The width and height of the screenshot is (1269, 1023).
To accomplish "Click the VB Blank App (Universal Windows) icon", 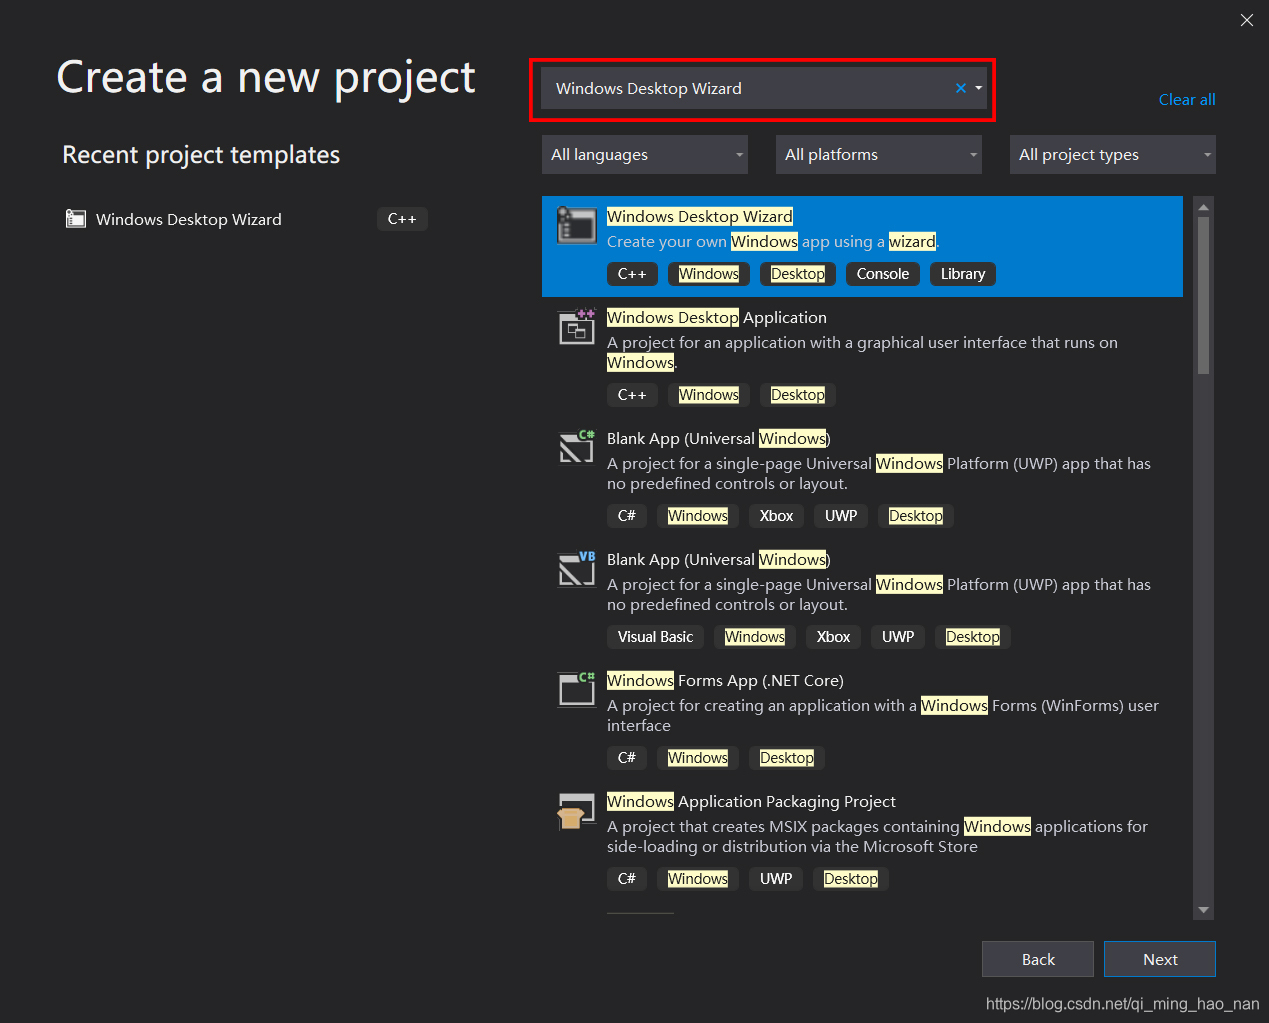I will pos(577,568).
